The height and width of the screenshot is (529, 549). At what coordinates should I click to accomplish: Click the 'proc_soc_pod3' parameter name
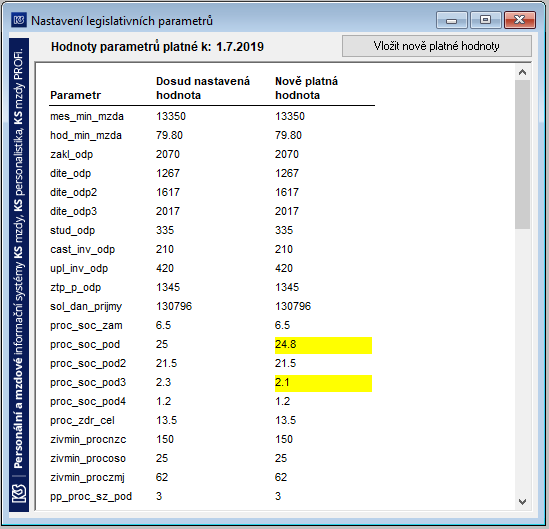[88, 383]
